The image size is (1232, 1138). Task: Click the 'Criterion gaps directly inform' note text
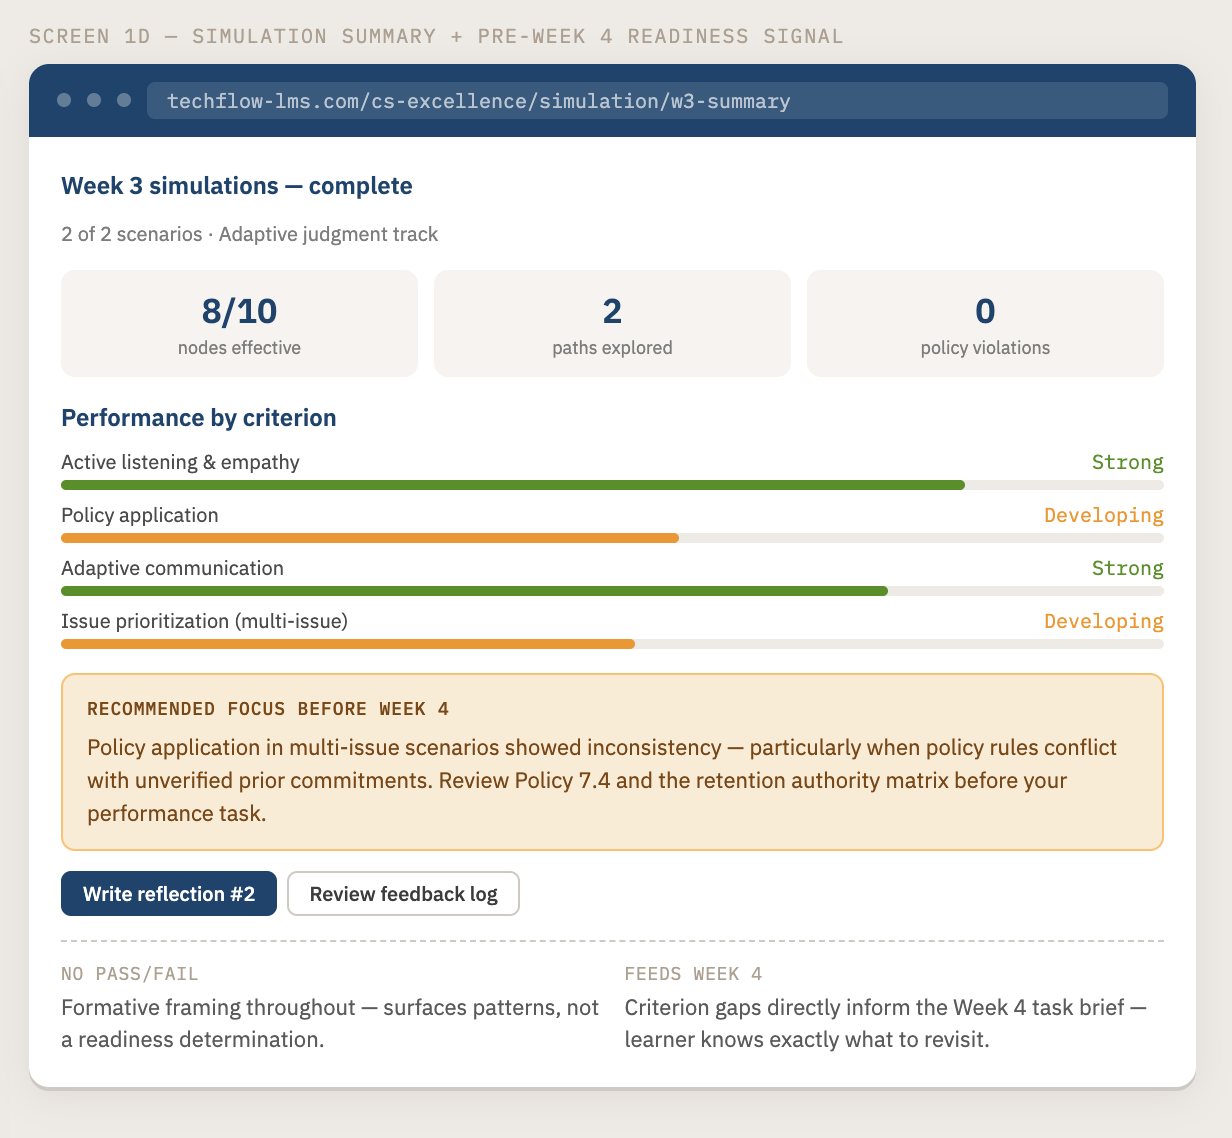tap(885, 1023)
